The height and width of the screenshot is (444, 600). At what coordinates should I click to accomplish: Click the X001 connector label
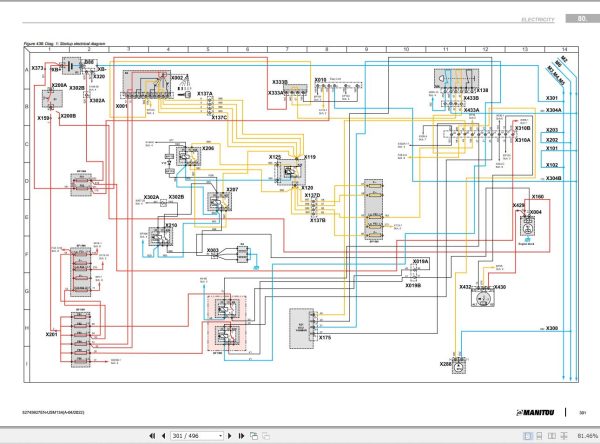tap(121, 106)
